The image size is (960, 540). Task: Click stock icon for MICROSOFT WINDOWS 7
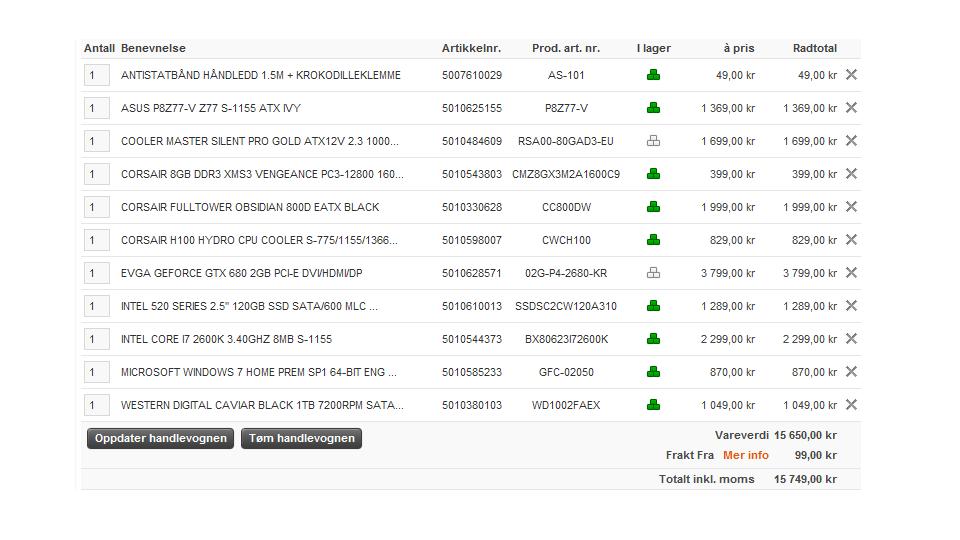pos(653,372)
